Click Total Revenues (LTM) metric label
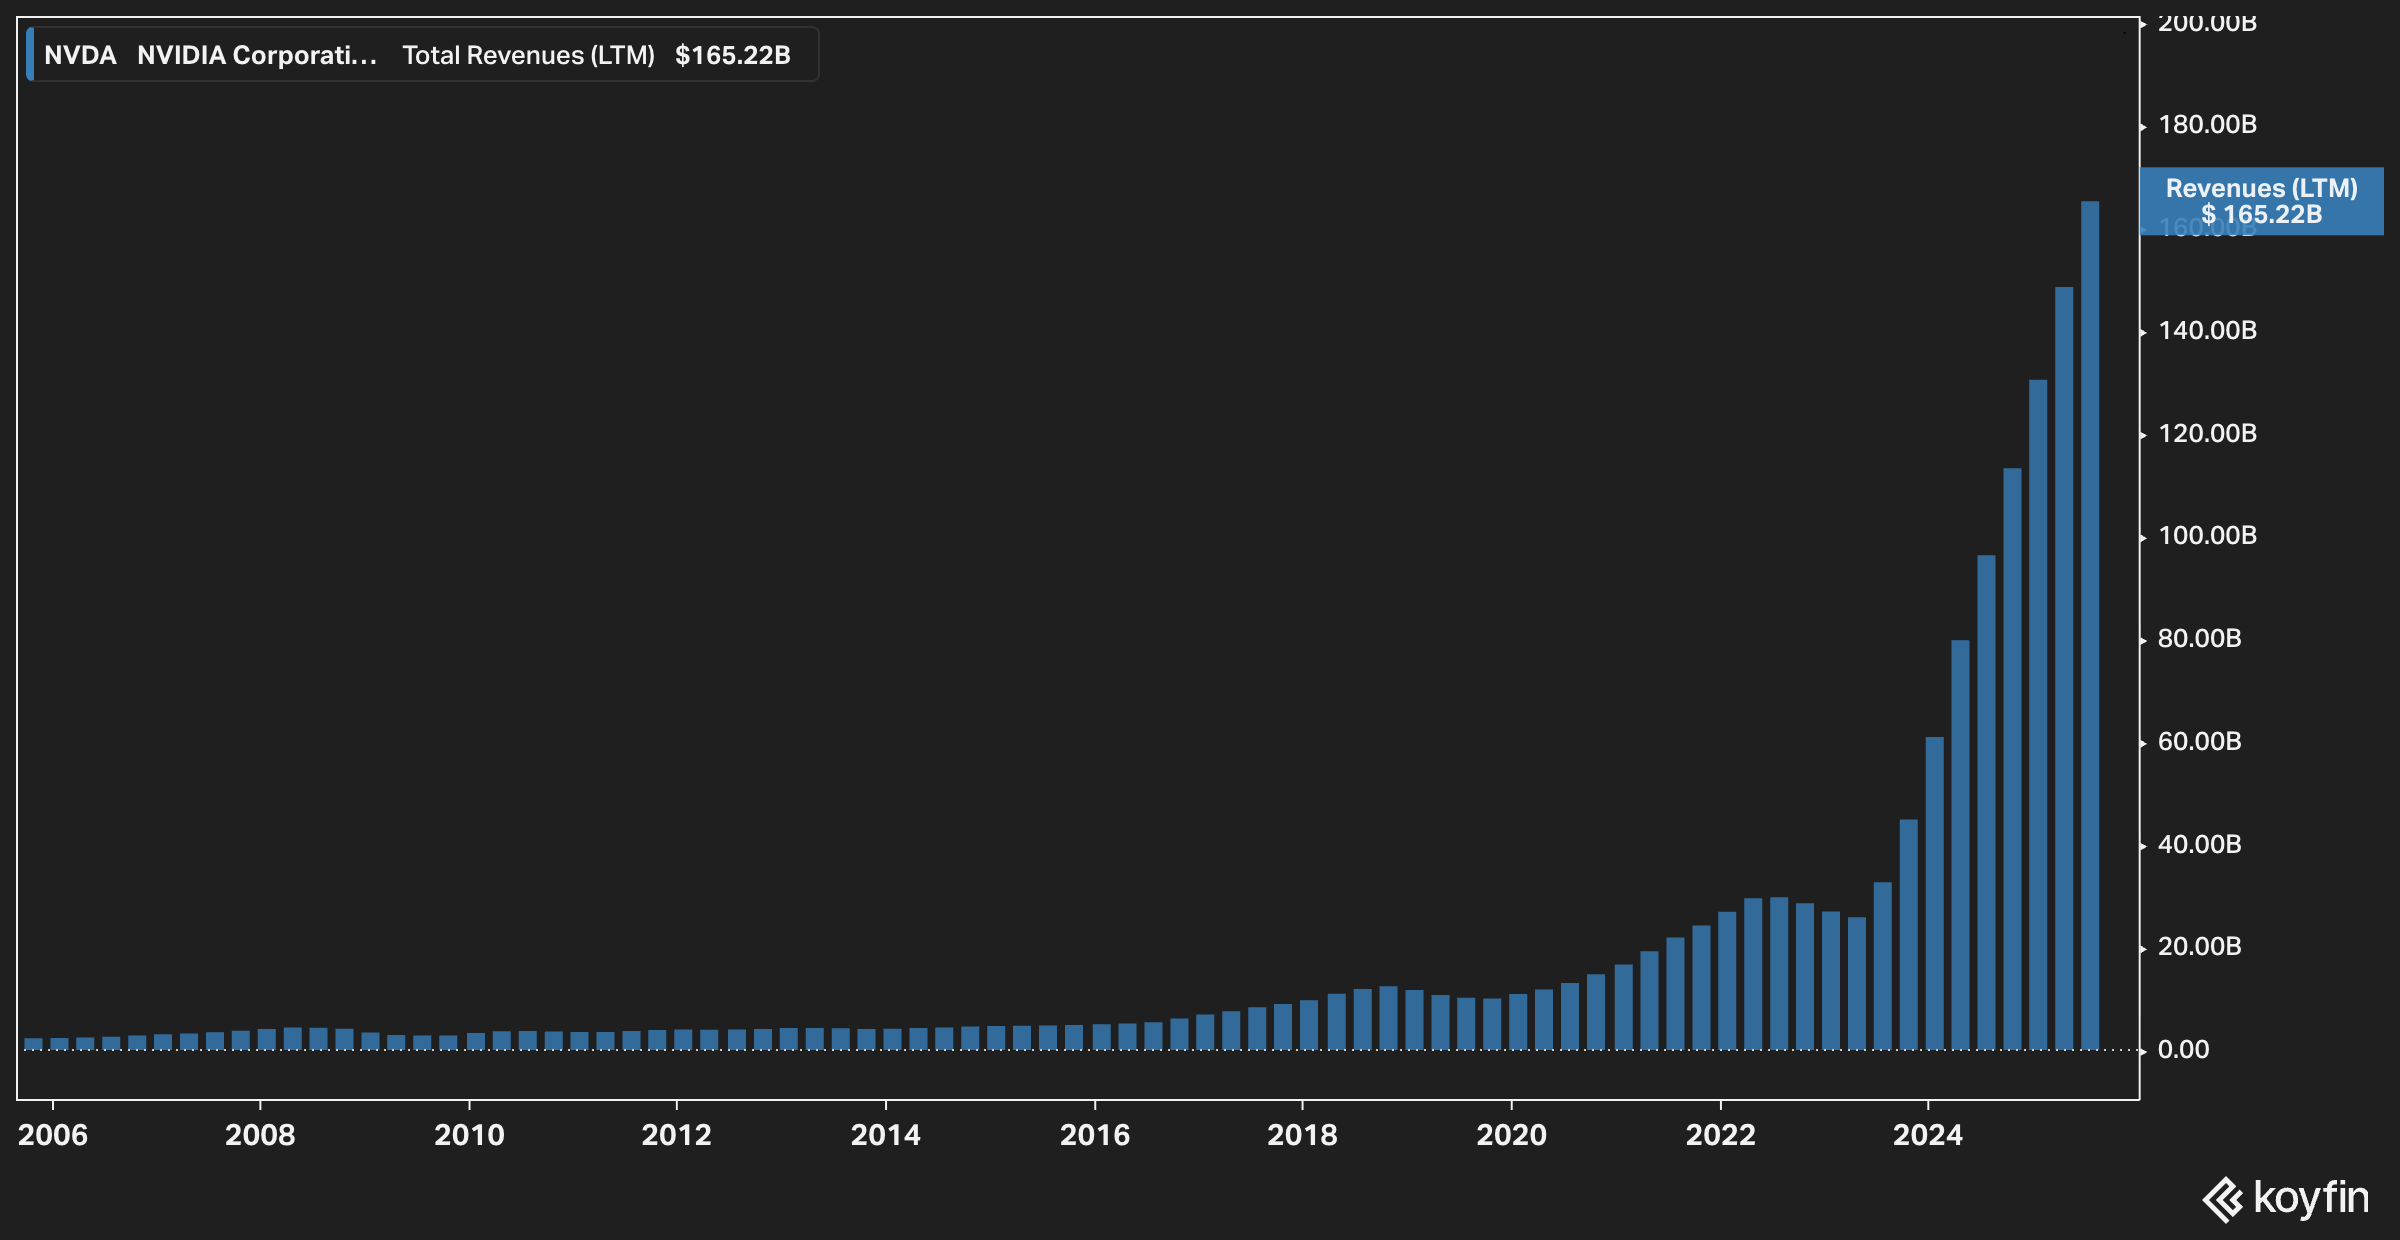The image size is (2400, 1240). pos(528,55)
